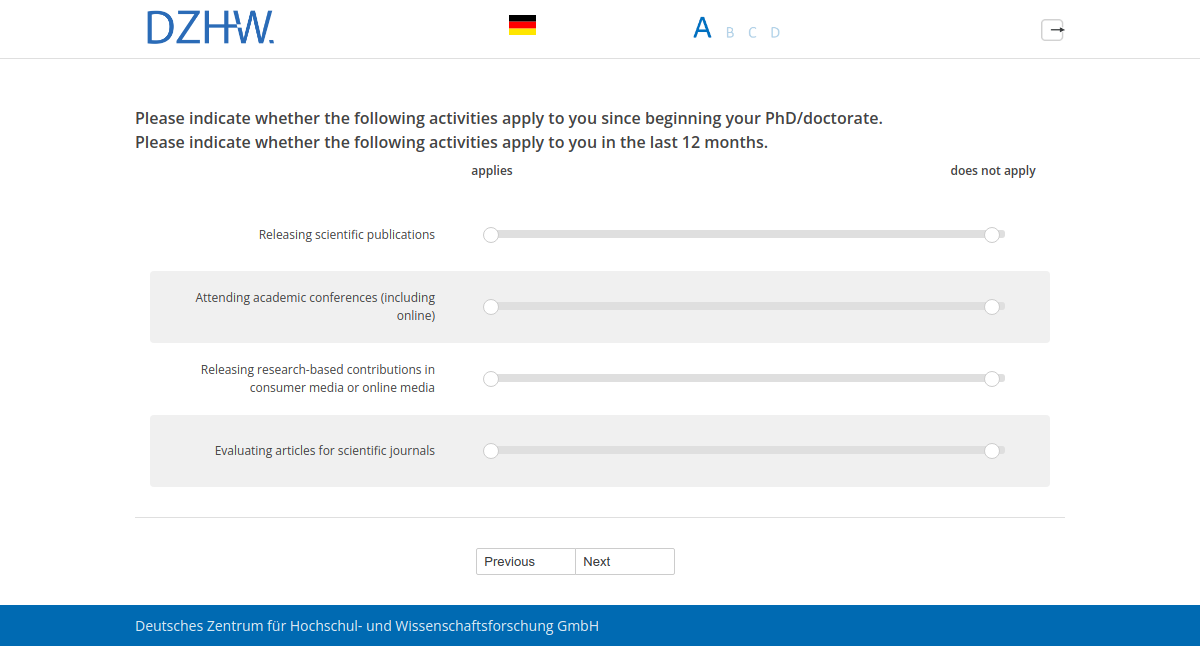Click the middle of the evaluating articles slider track
This screenshot has width=1200, height=655.
coord(742,451)
